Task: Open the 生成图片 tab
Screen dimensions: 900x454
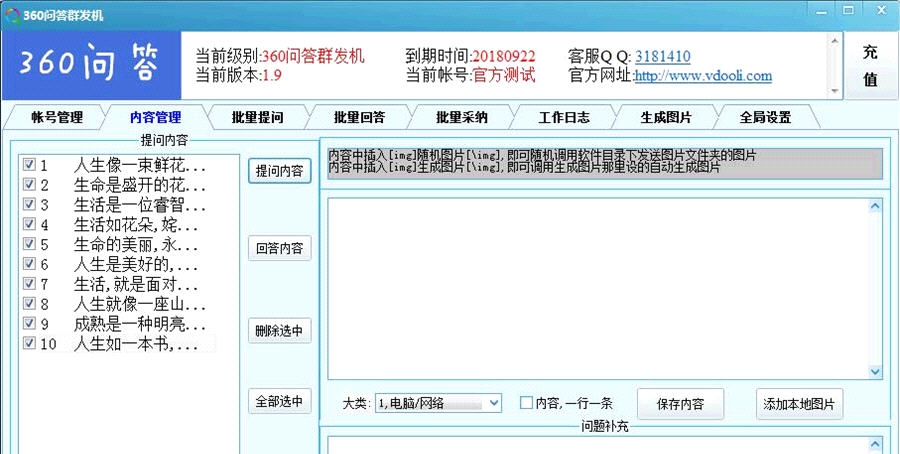Action: click(666, 118)
